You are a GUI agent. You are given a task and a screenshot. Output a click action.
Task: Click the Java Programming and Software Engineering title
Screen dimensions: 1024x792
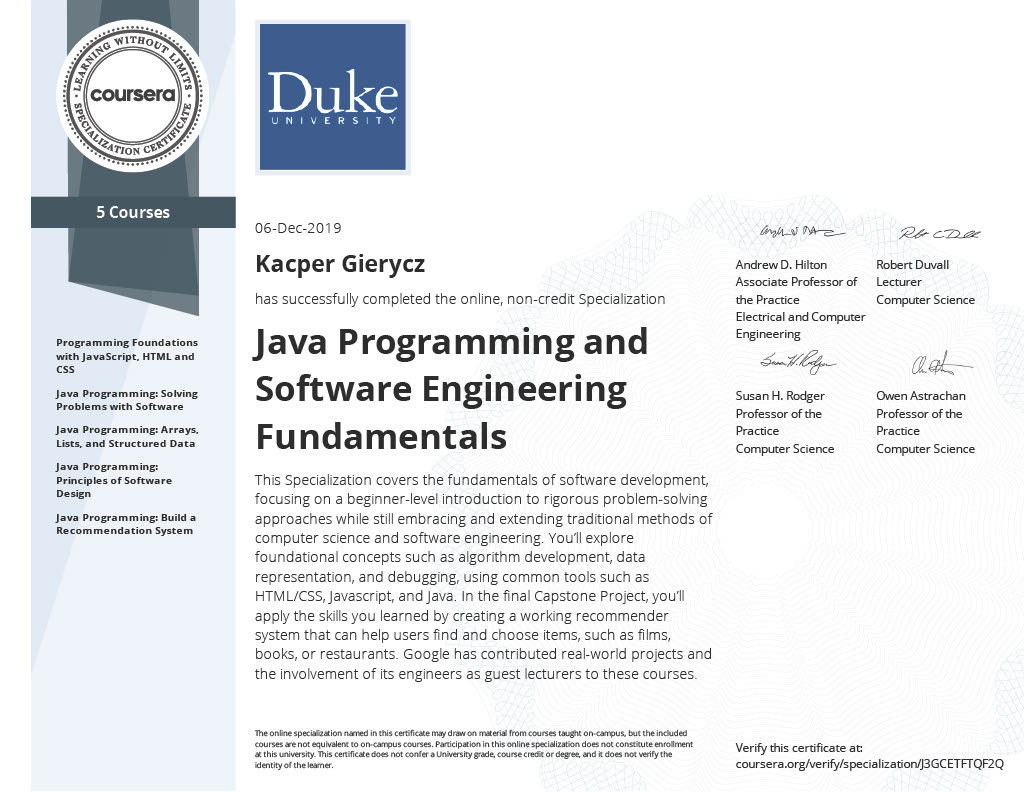coord(451,388)
